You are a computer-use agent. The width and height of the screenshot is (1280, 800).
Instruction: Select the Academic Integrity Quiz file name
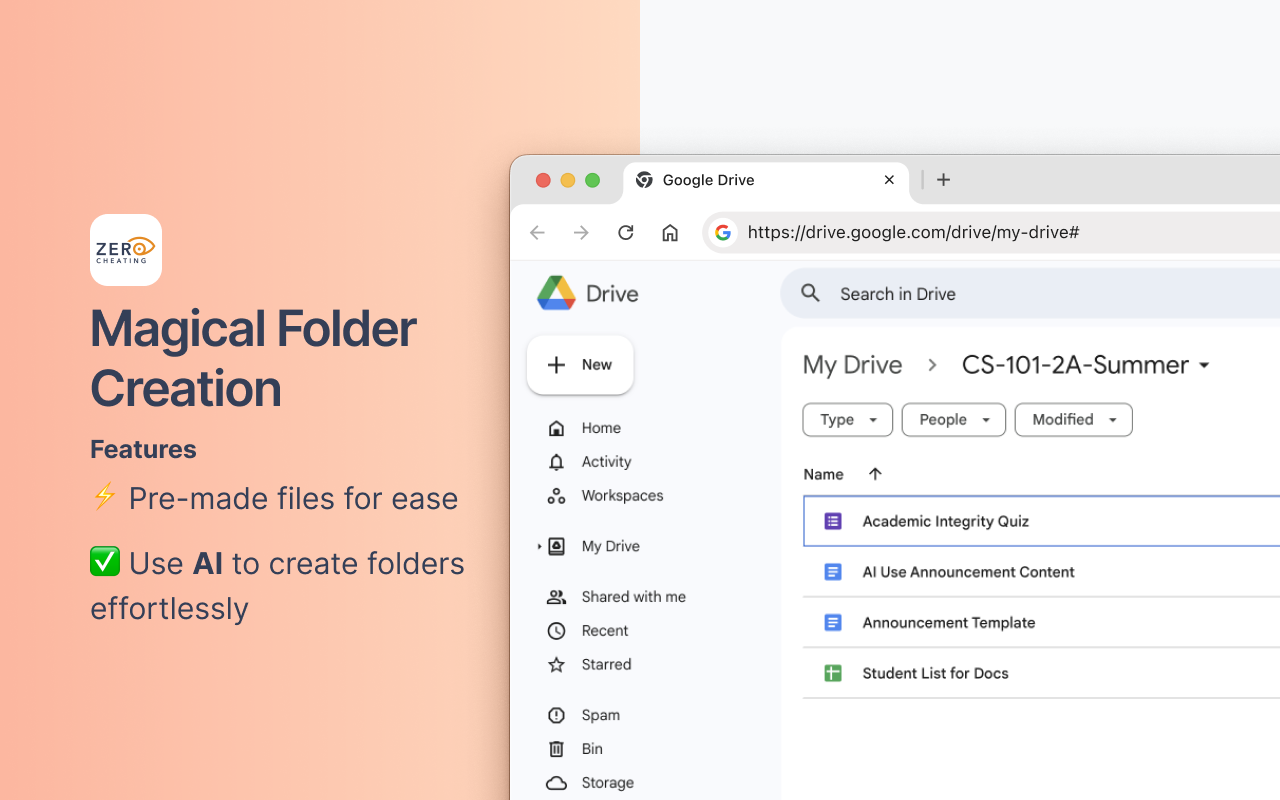945,521
